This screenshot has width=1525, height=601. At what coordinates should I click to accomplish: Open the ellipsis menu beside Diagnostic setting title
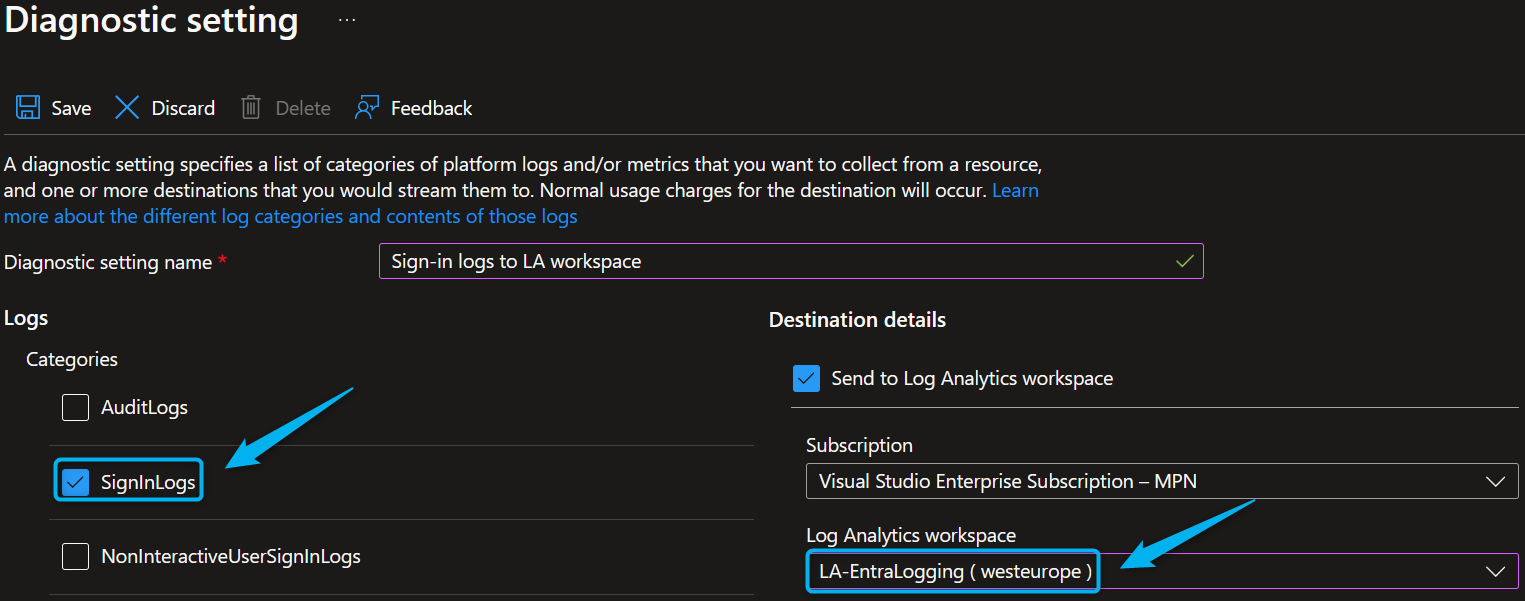point(347,20)
